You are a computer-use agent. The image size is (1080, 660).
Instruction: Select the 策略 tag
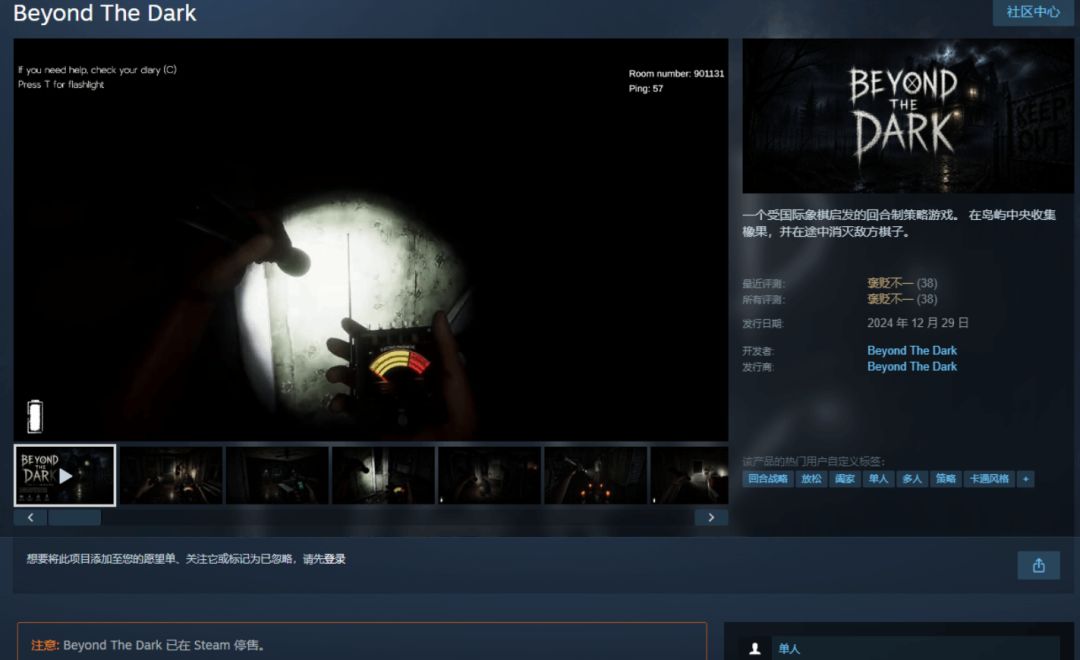(x=946, y=479)
